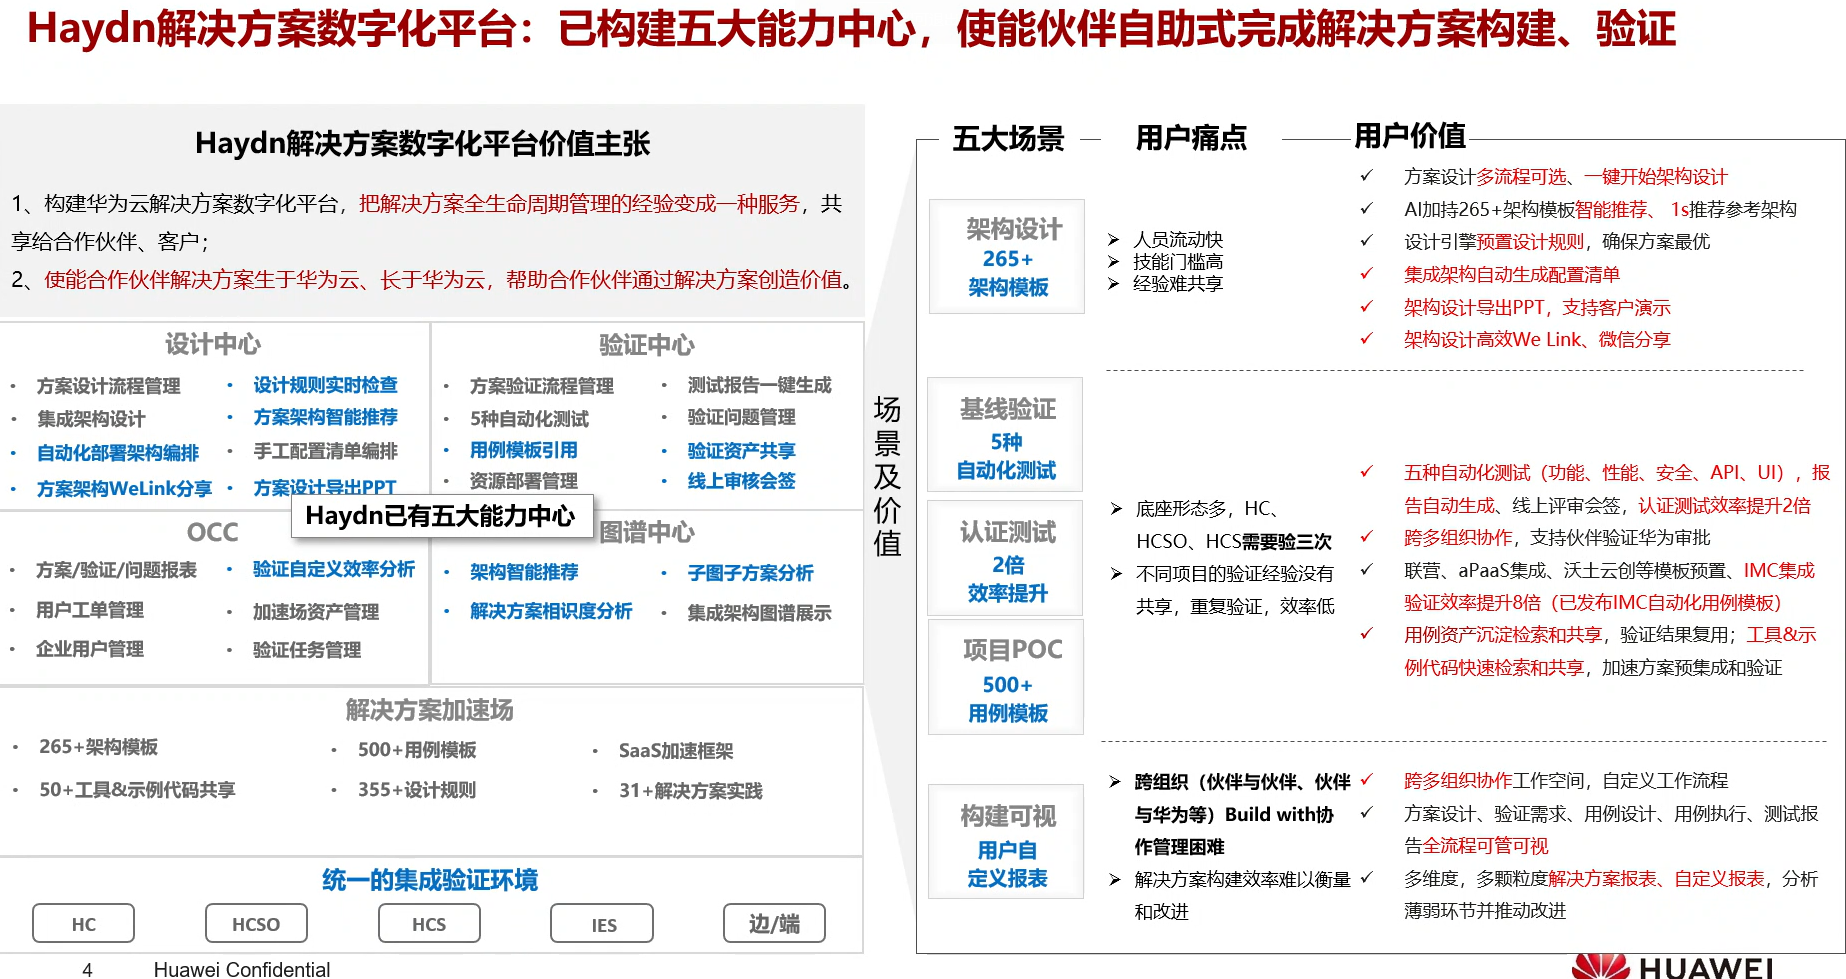
Task: Select 集成架构设计 item
Action: [x=91, y=419]
